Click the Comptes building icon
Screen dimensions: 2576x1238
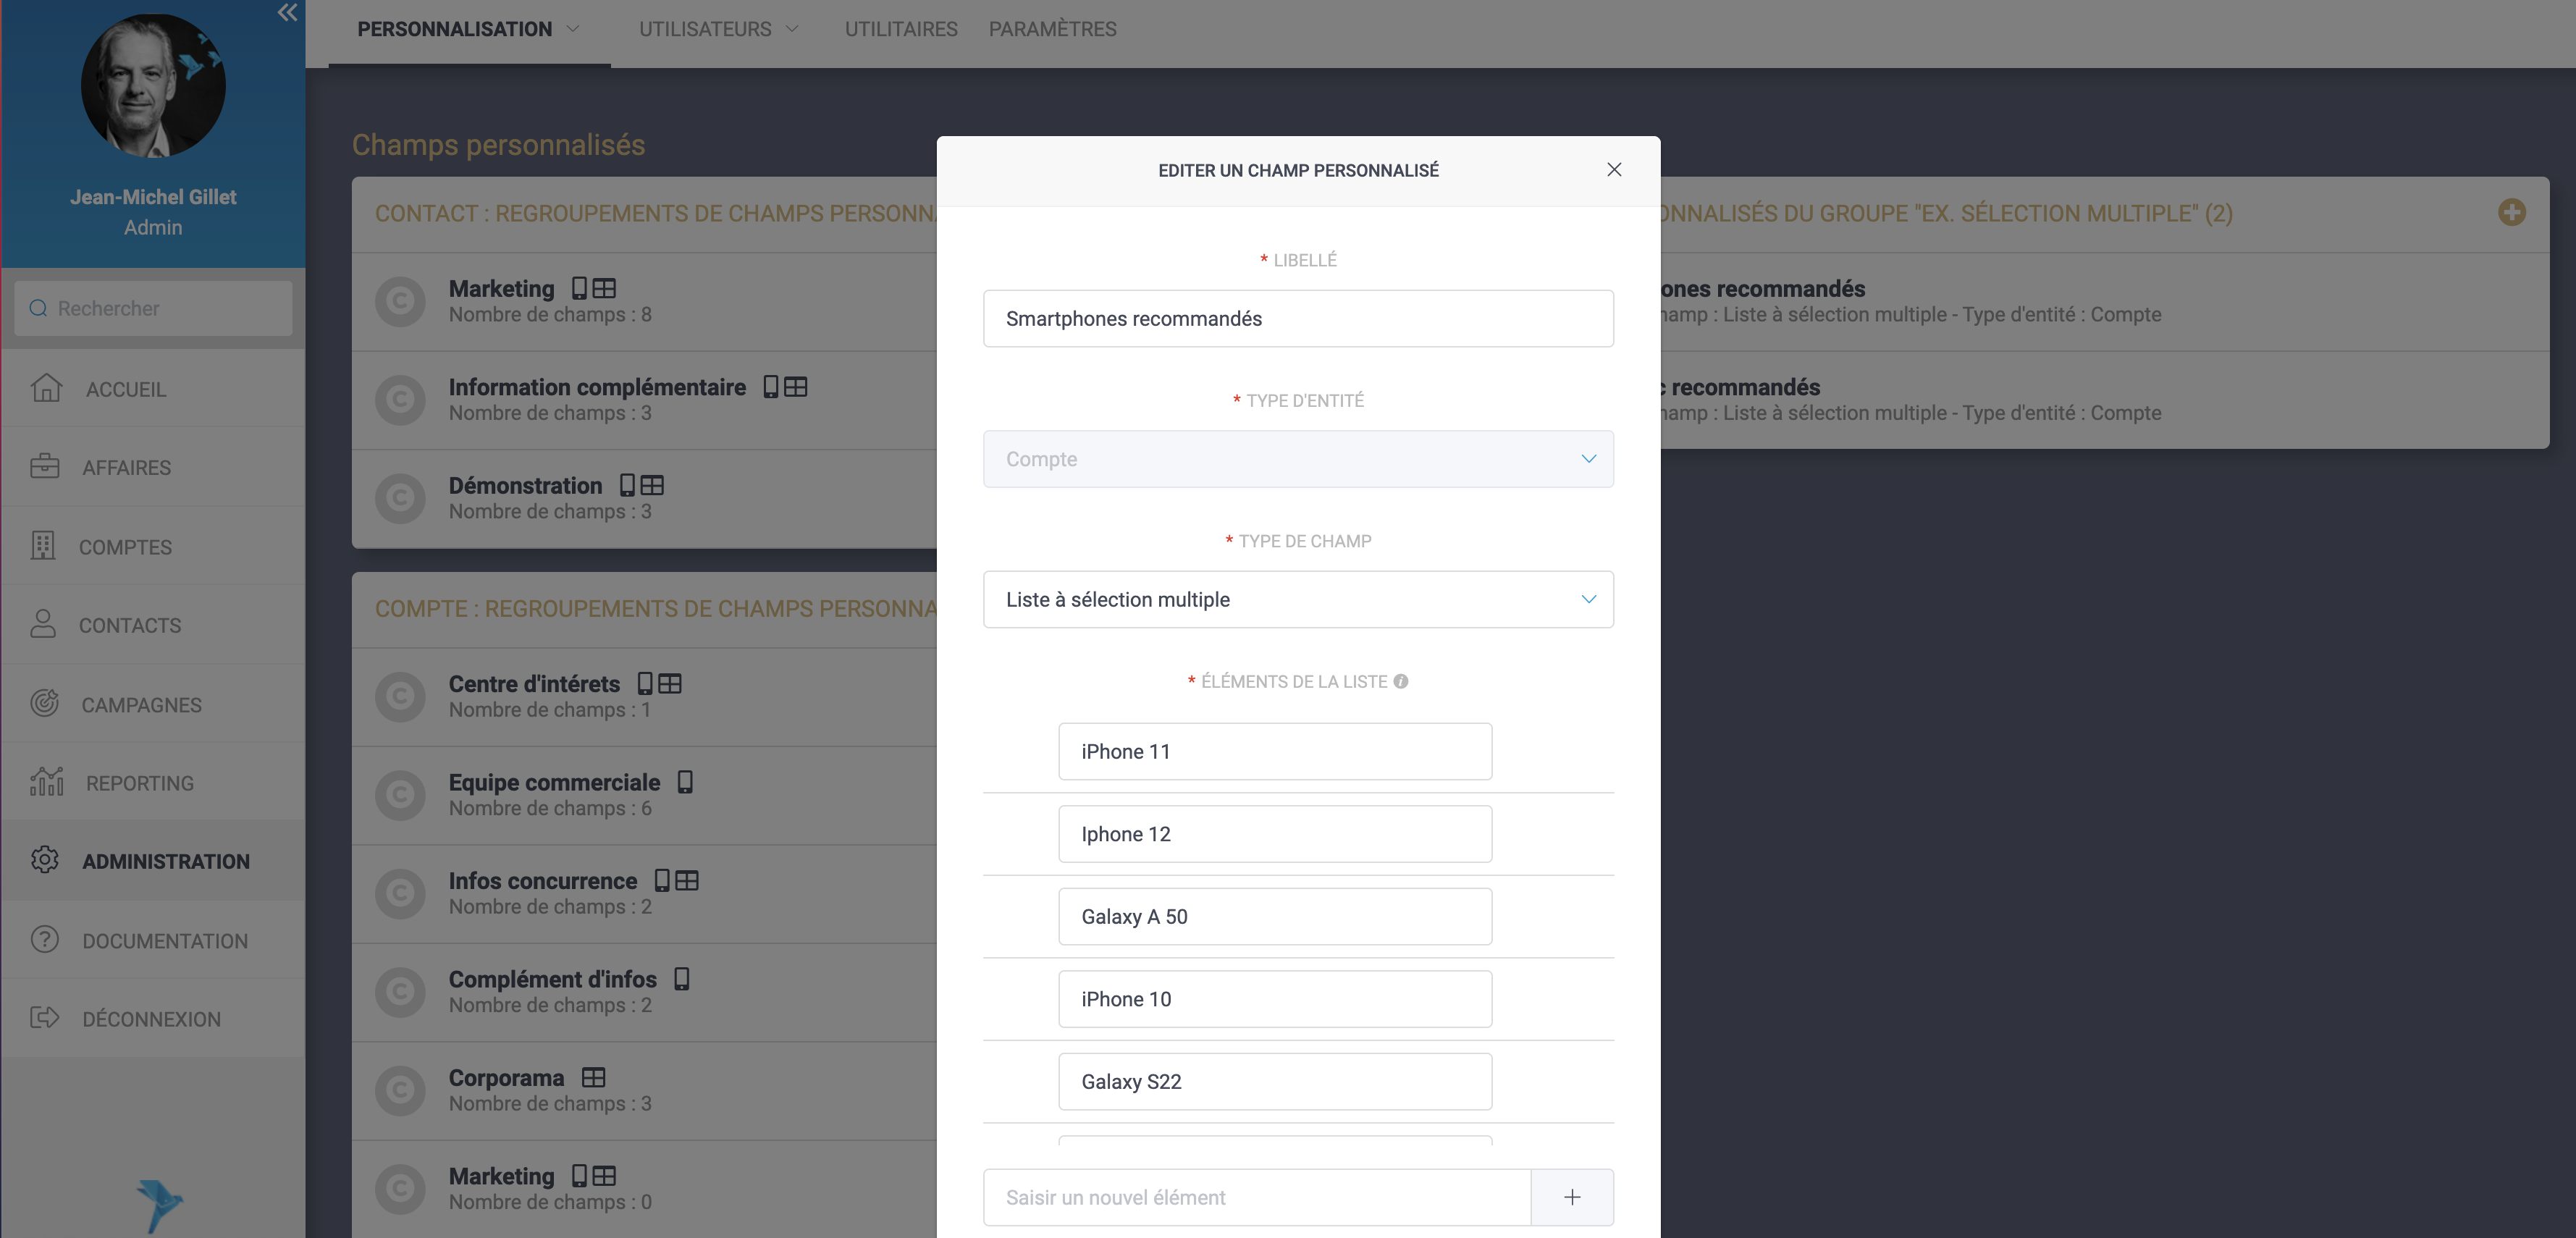43,546
